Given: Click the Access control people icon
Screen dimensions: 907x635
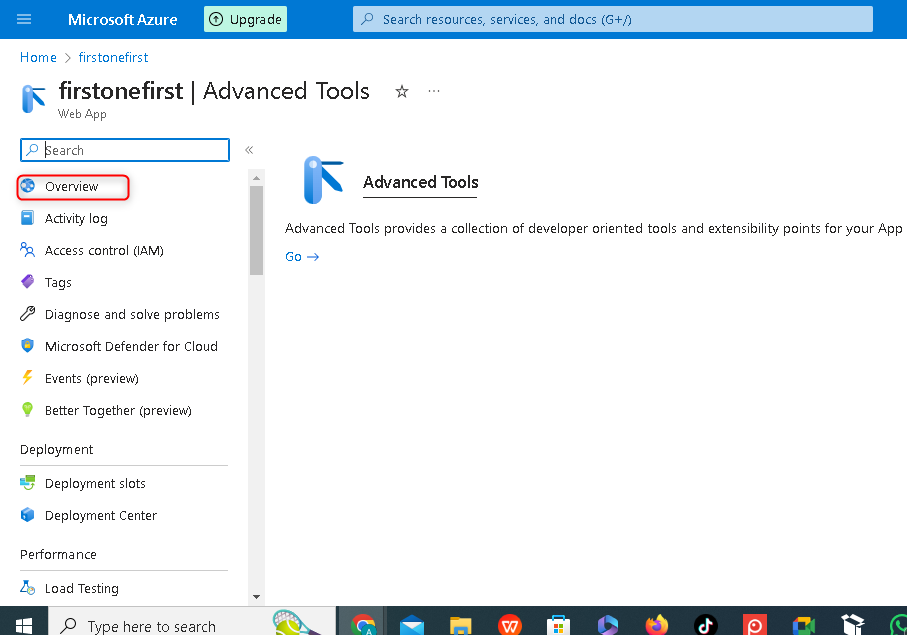Looking at the screenshot, I should (27, 250).
